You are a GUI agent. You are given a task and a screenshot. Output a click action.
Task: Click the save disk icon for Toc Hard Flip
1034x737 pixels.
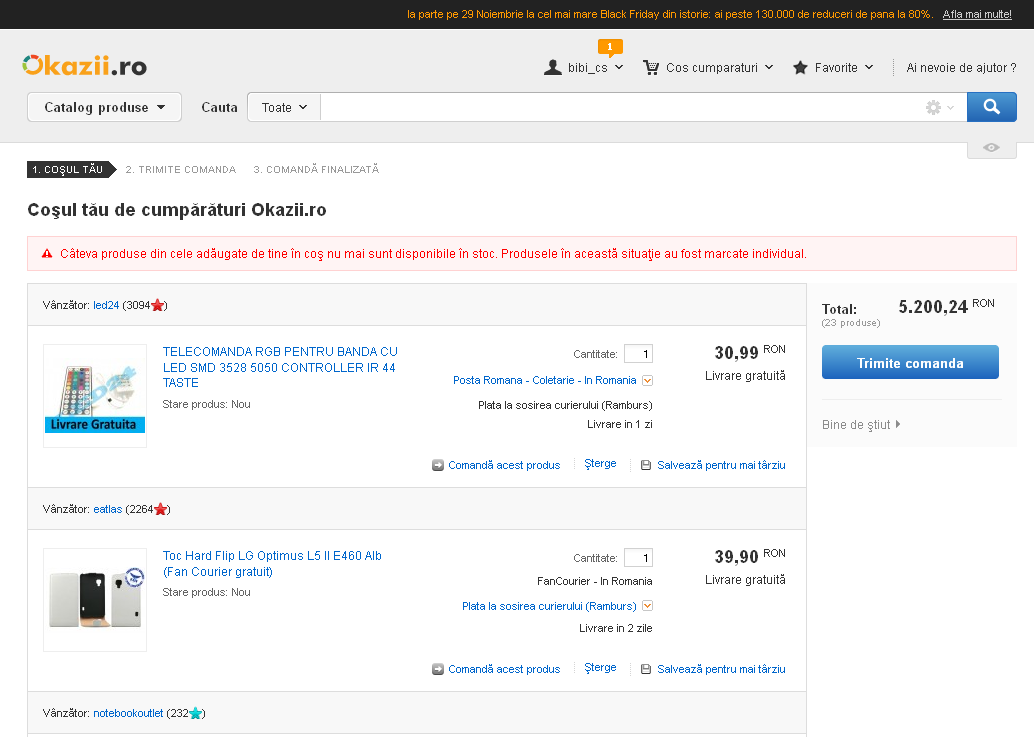pos(646,669)
